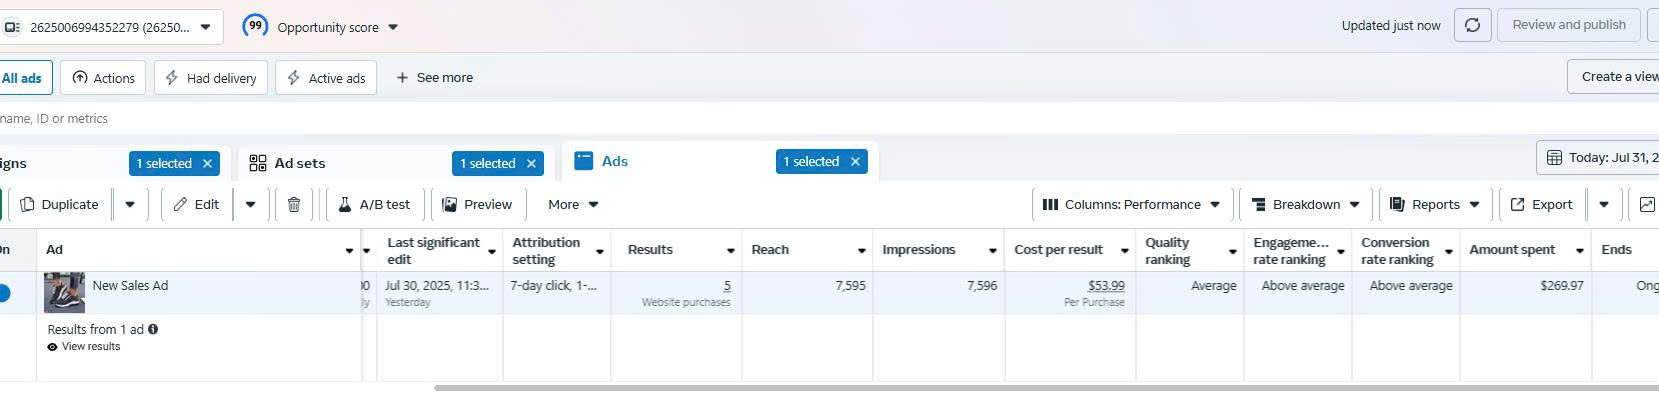Screen dimensions: 1659x395
Task: Clear the Ad sets 1 selected filter
Action: (531, 163)
